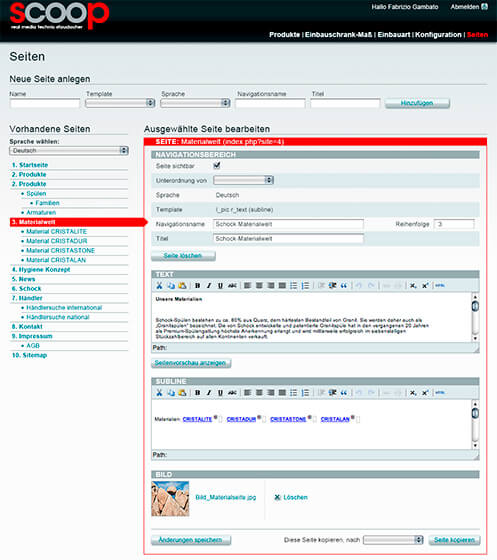
Task: Click the CRISTADUR link in SUBLINE editor
Action: (241, 419)
